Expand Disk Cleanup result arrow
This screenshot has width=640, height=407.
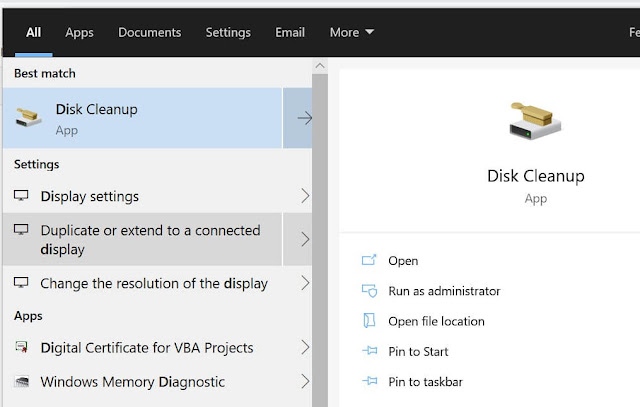(x=304, y=118)
